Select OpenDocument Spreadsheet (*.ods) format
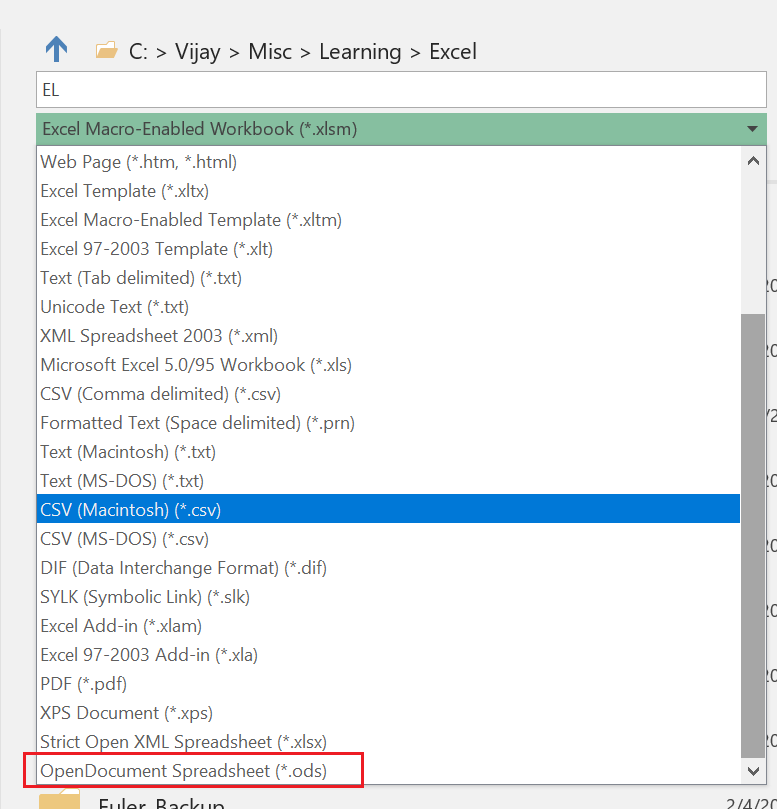 coord(388,771)
